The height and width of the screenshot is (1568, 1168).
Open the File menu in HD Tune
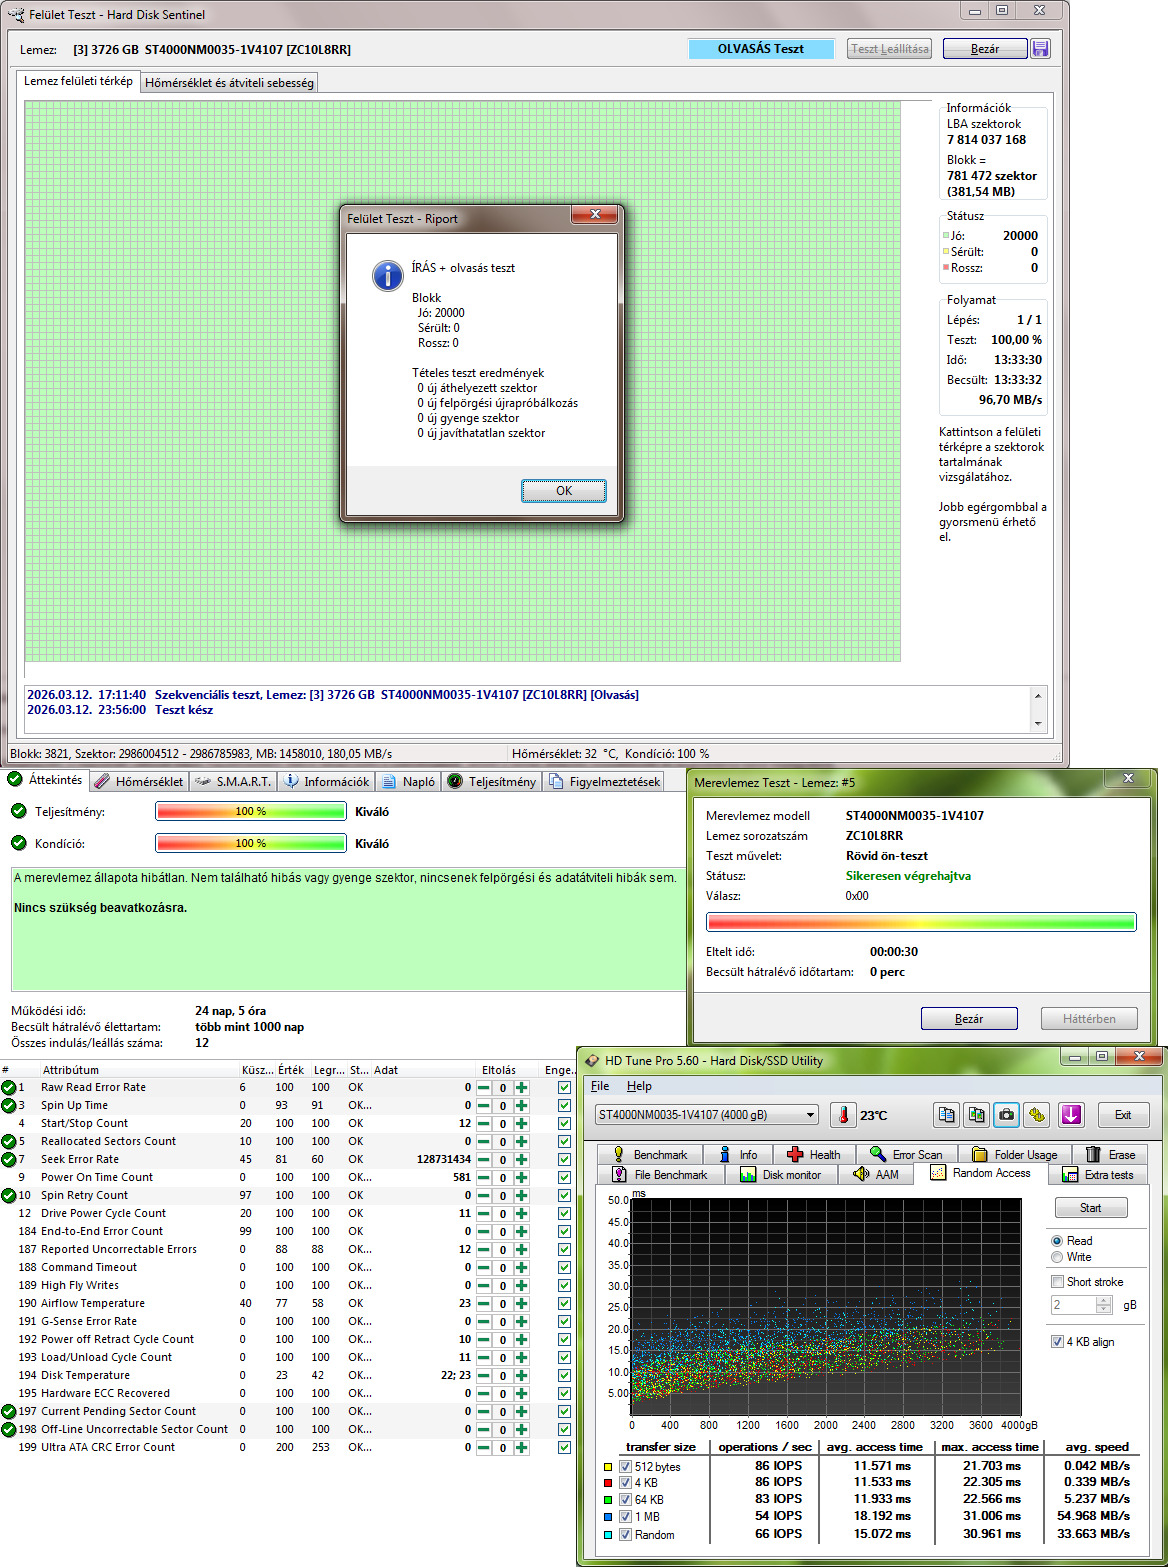[600, 1086]
